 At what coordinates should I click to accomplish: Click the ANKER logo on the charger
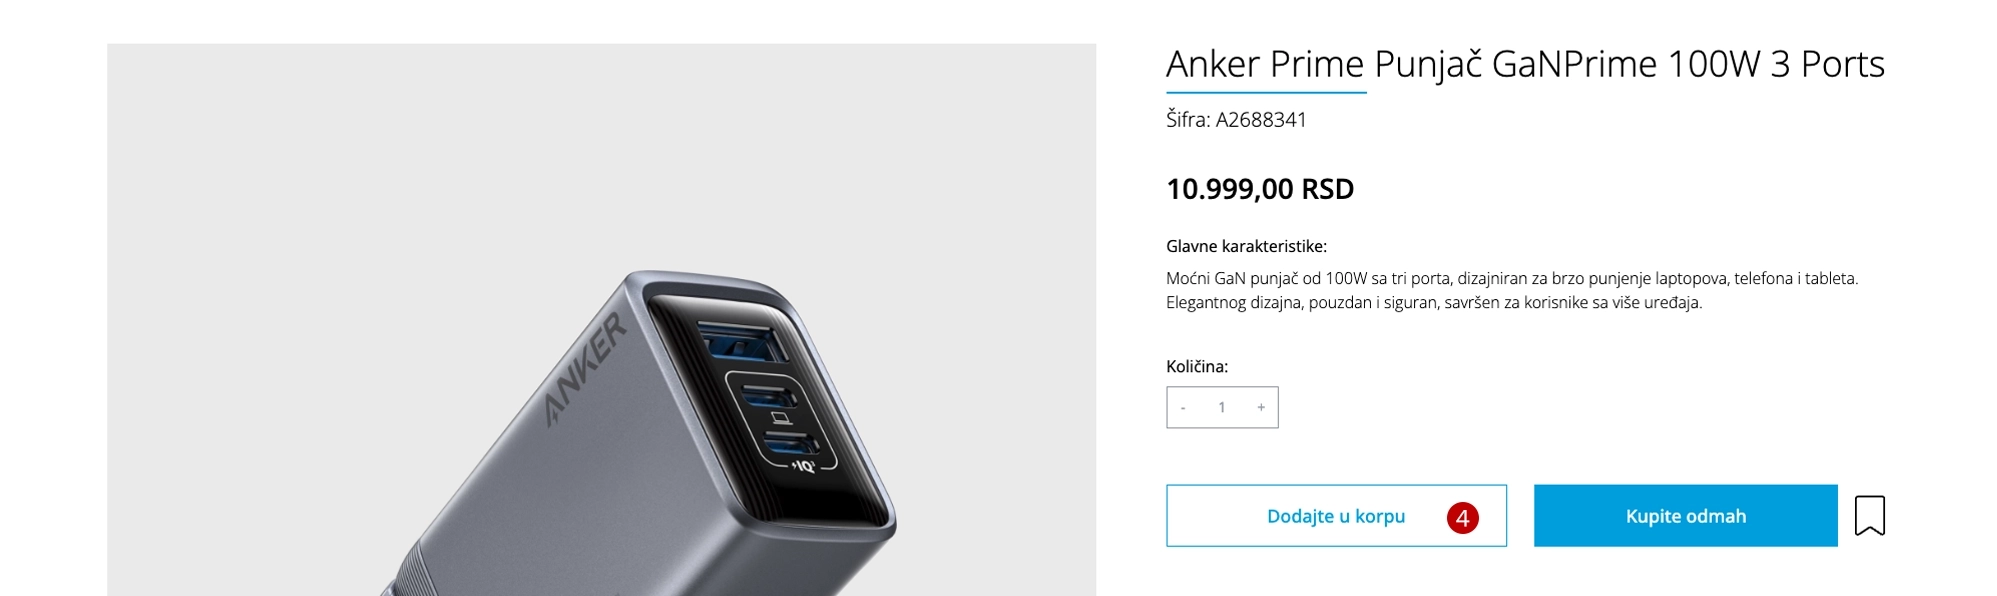586,370
